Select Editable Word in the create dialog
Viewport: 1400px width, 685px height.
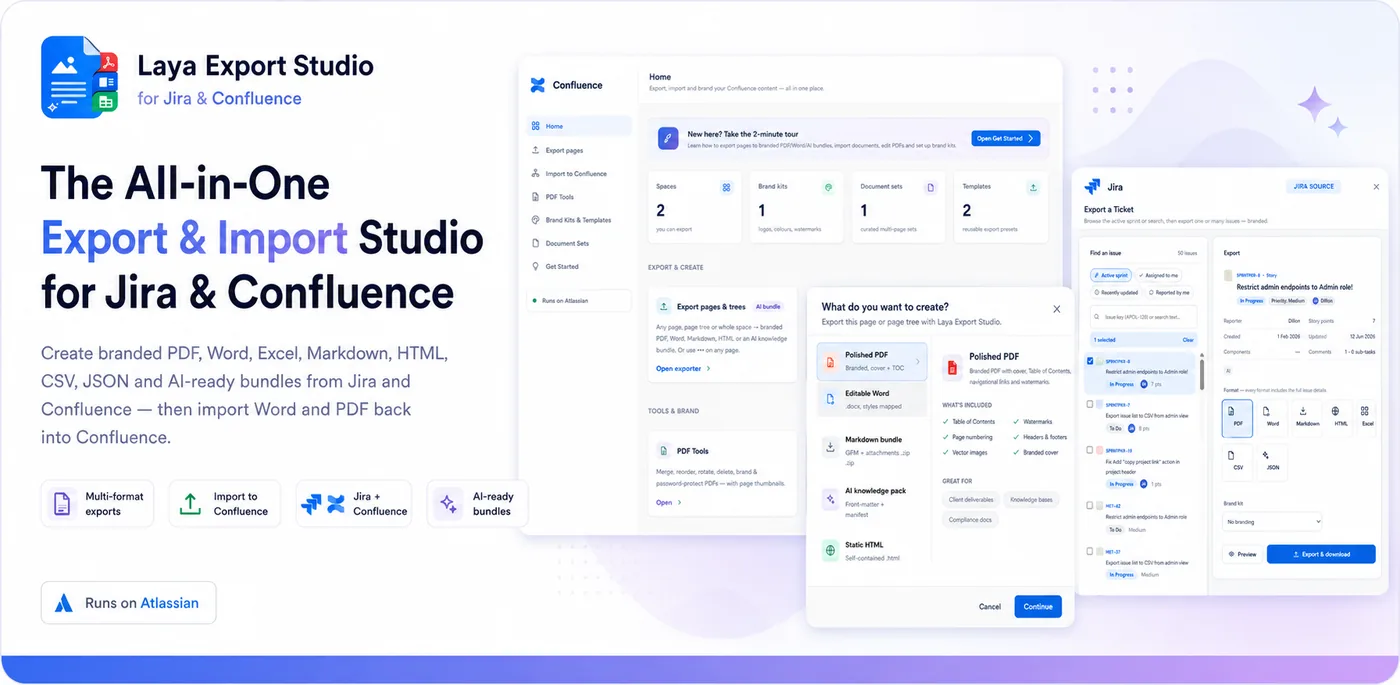[872, 398]
